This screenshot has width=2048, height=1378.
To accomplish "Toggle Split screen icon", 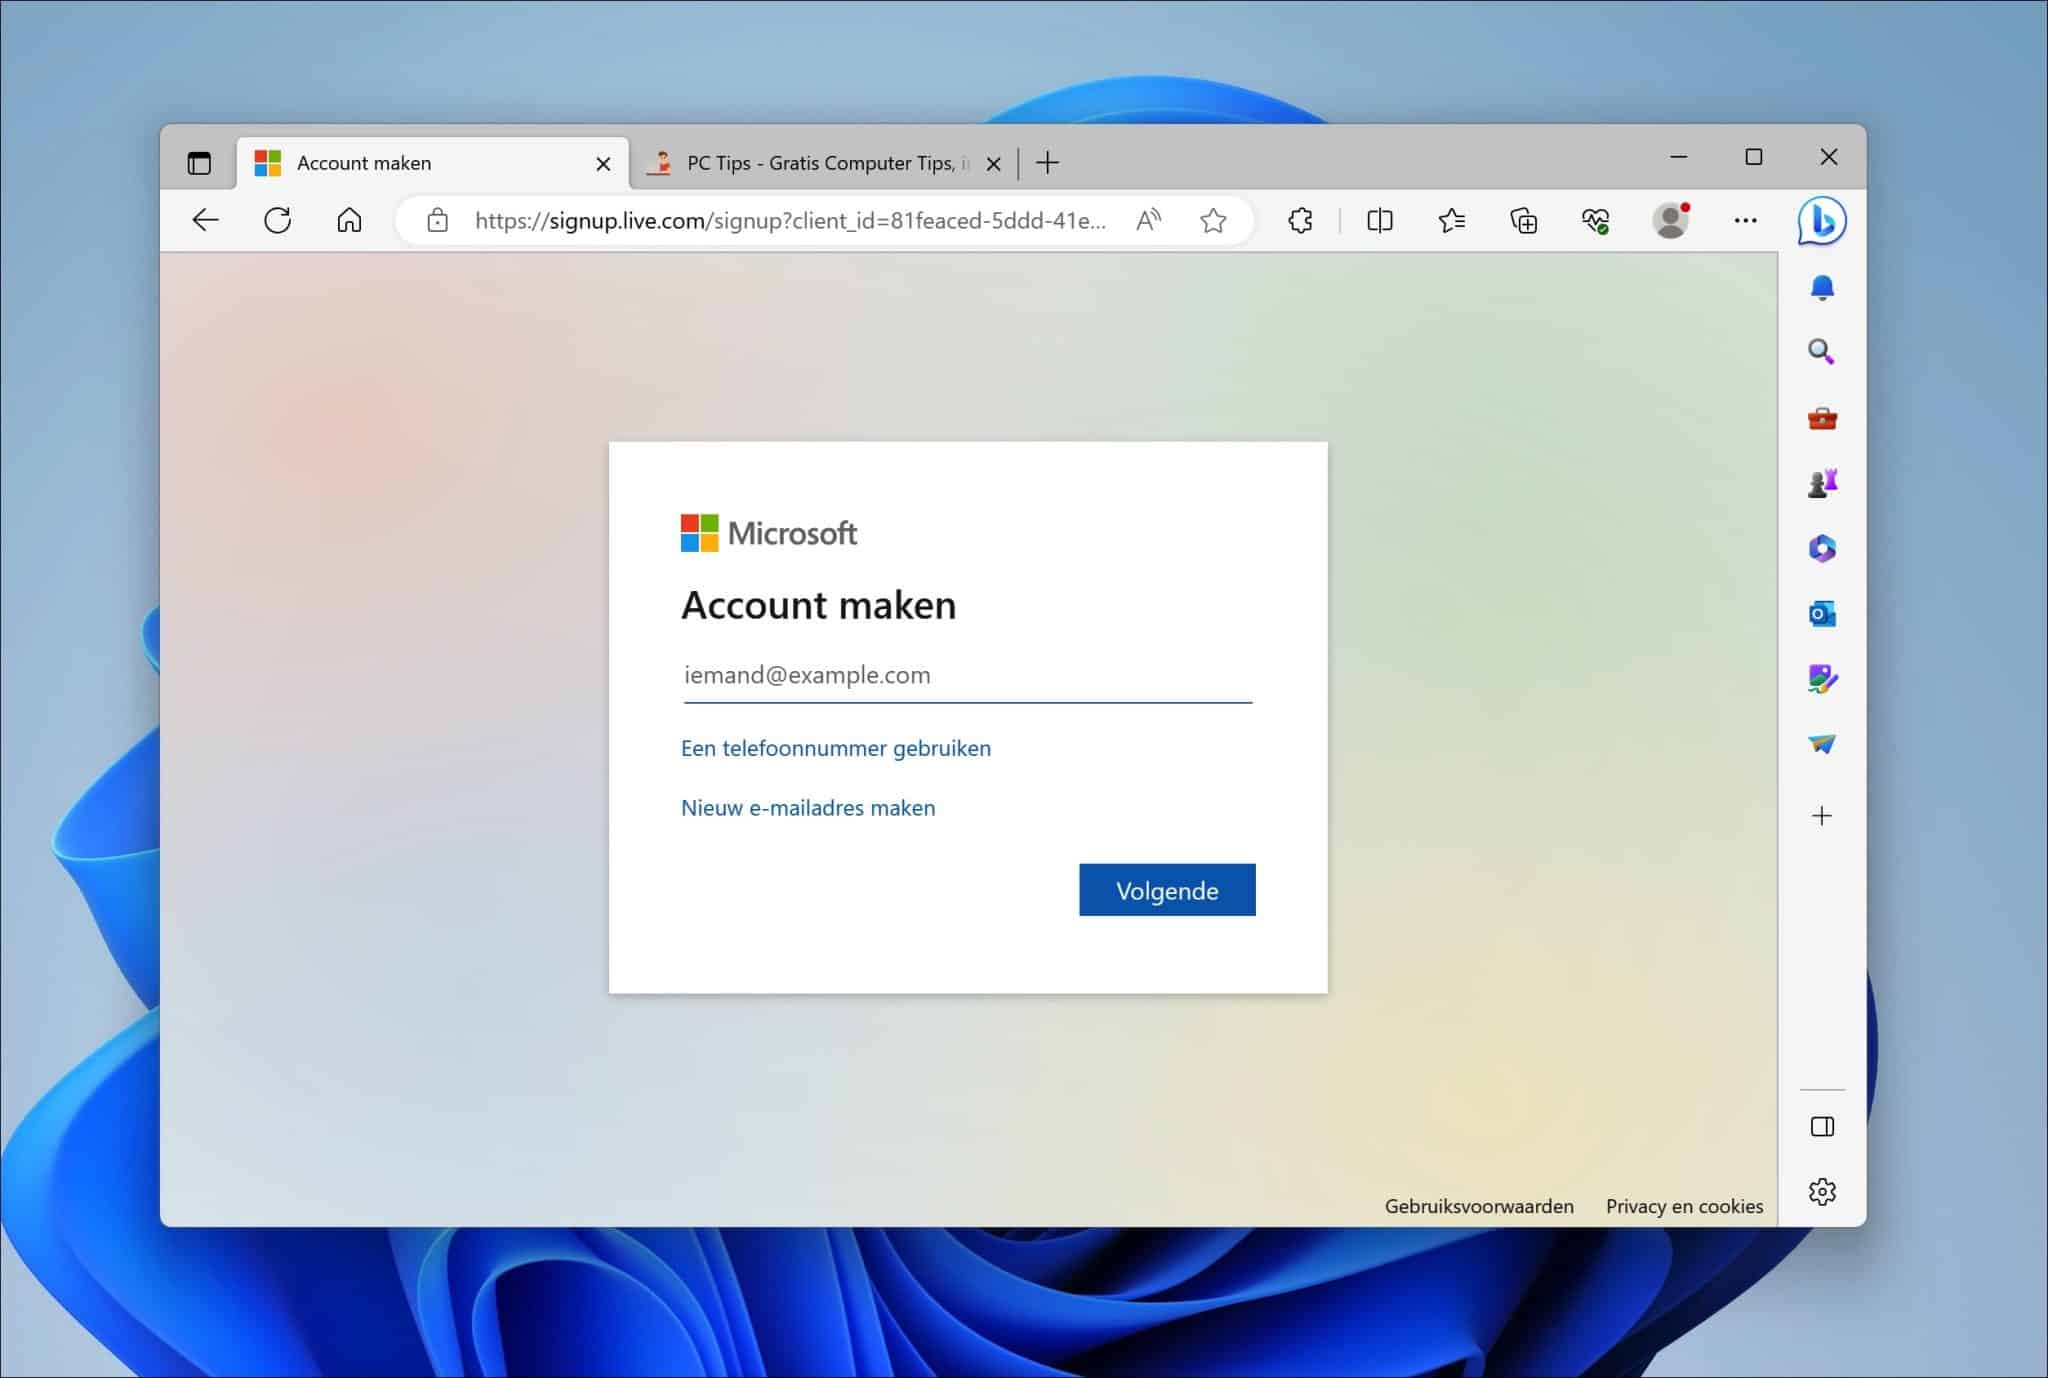I will [x=1379, y=220].
